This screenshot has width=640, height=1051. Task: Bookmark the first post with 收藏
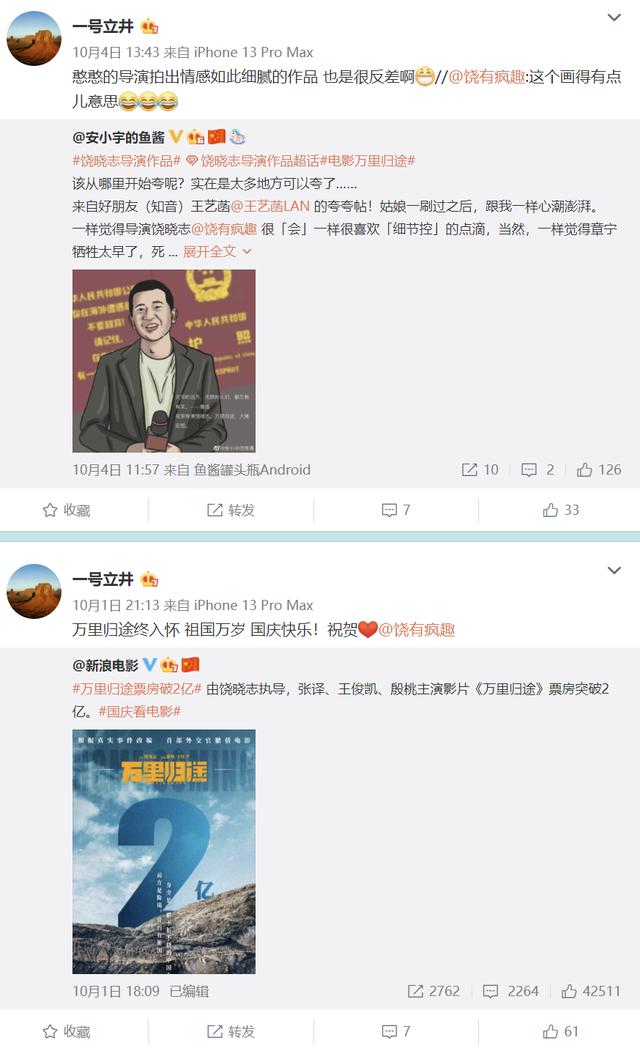coord(66,510)
